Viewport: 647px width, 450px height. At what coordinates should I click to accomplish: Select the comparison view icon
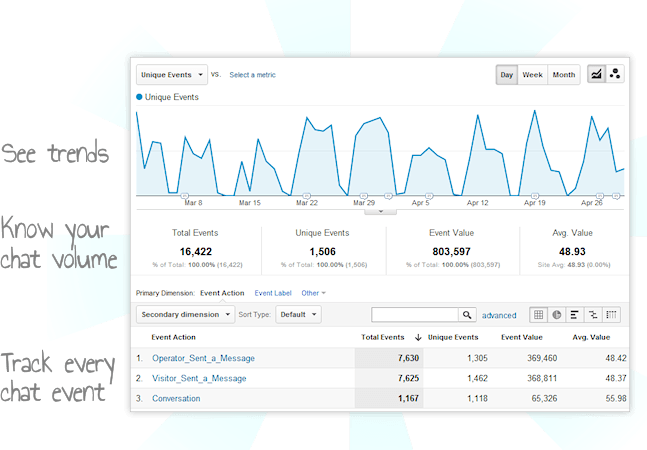[593, 314]
